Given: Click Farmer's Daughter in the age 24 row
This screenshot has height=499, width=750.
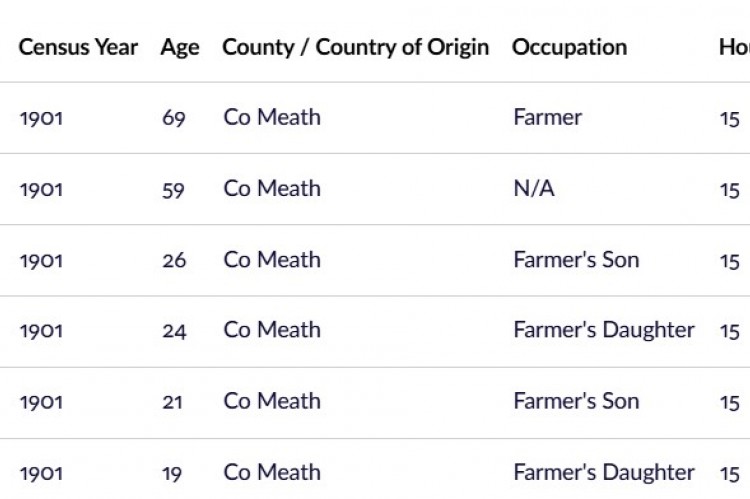Looking at the screenshot, I should [x=603, y=331].
